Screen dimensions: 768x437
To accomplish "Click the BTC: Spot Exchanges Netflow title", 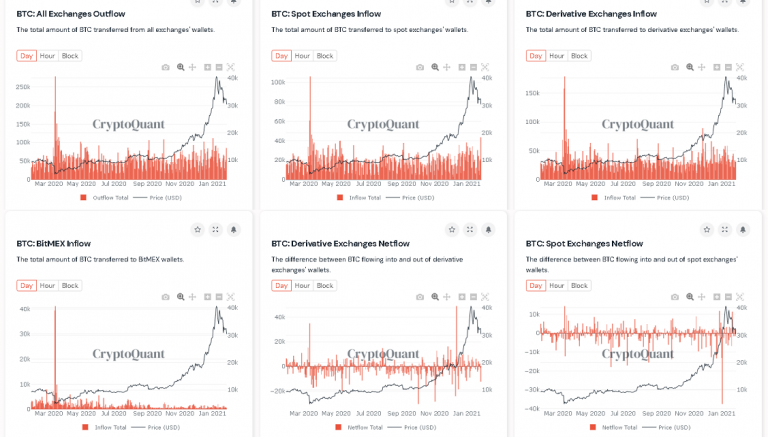I will coord(584,243).
